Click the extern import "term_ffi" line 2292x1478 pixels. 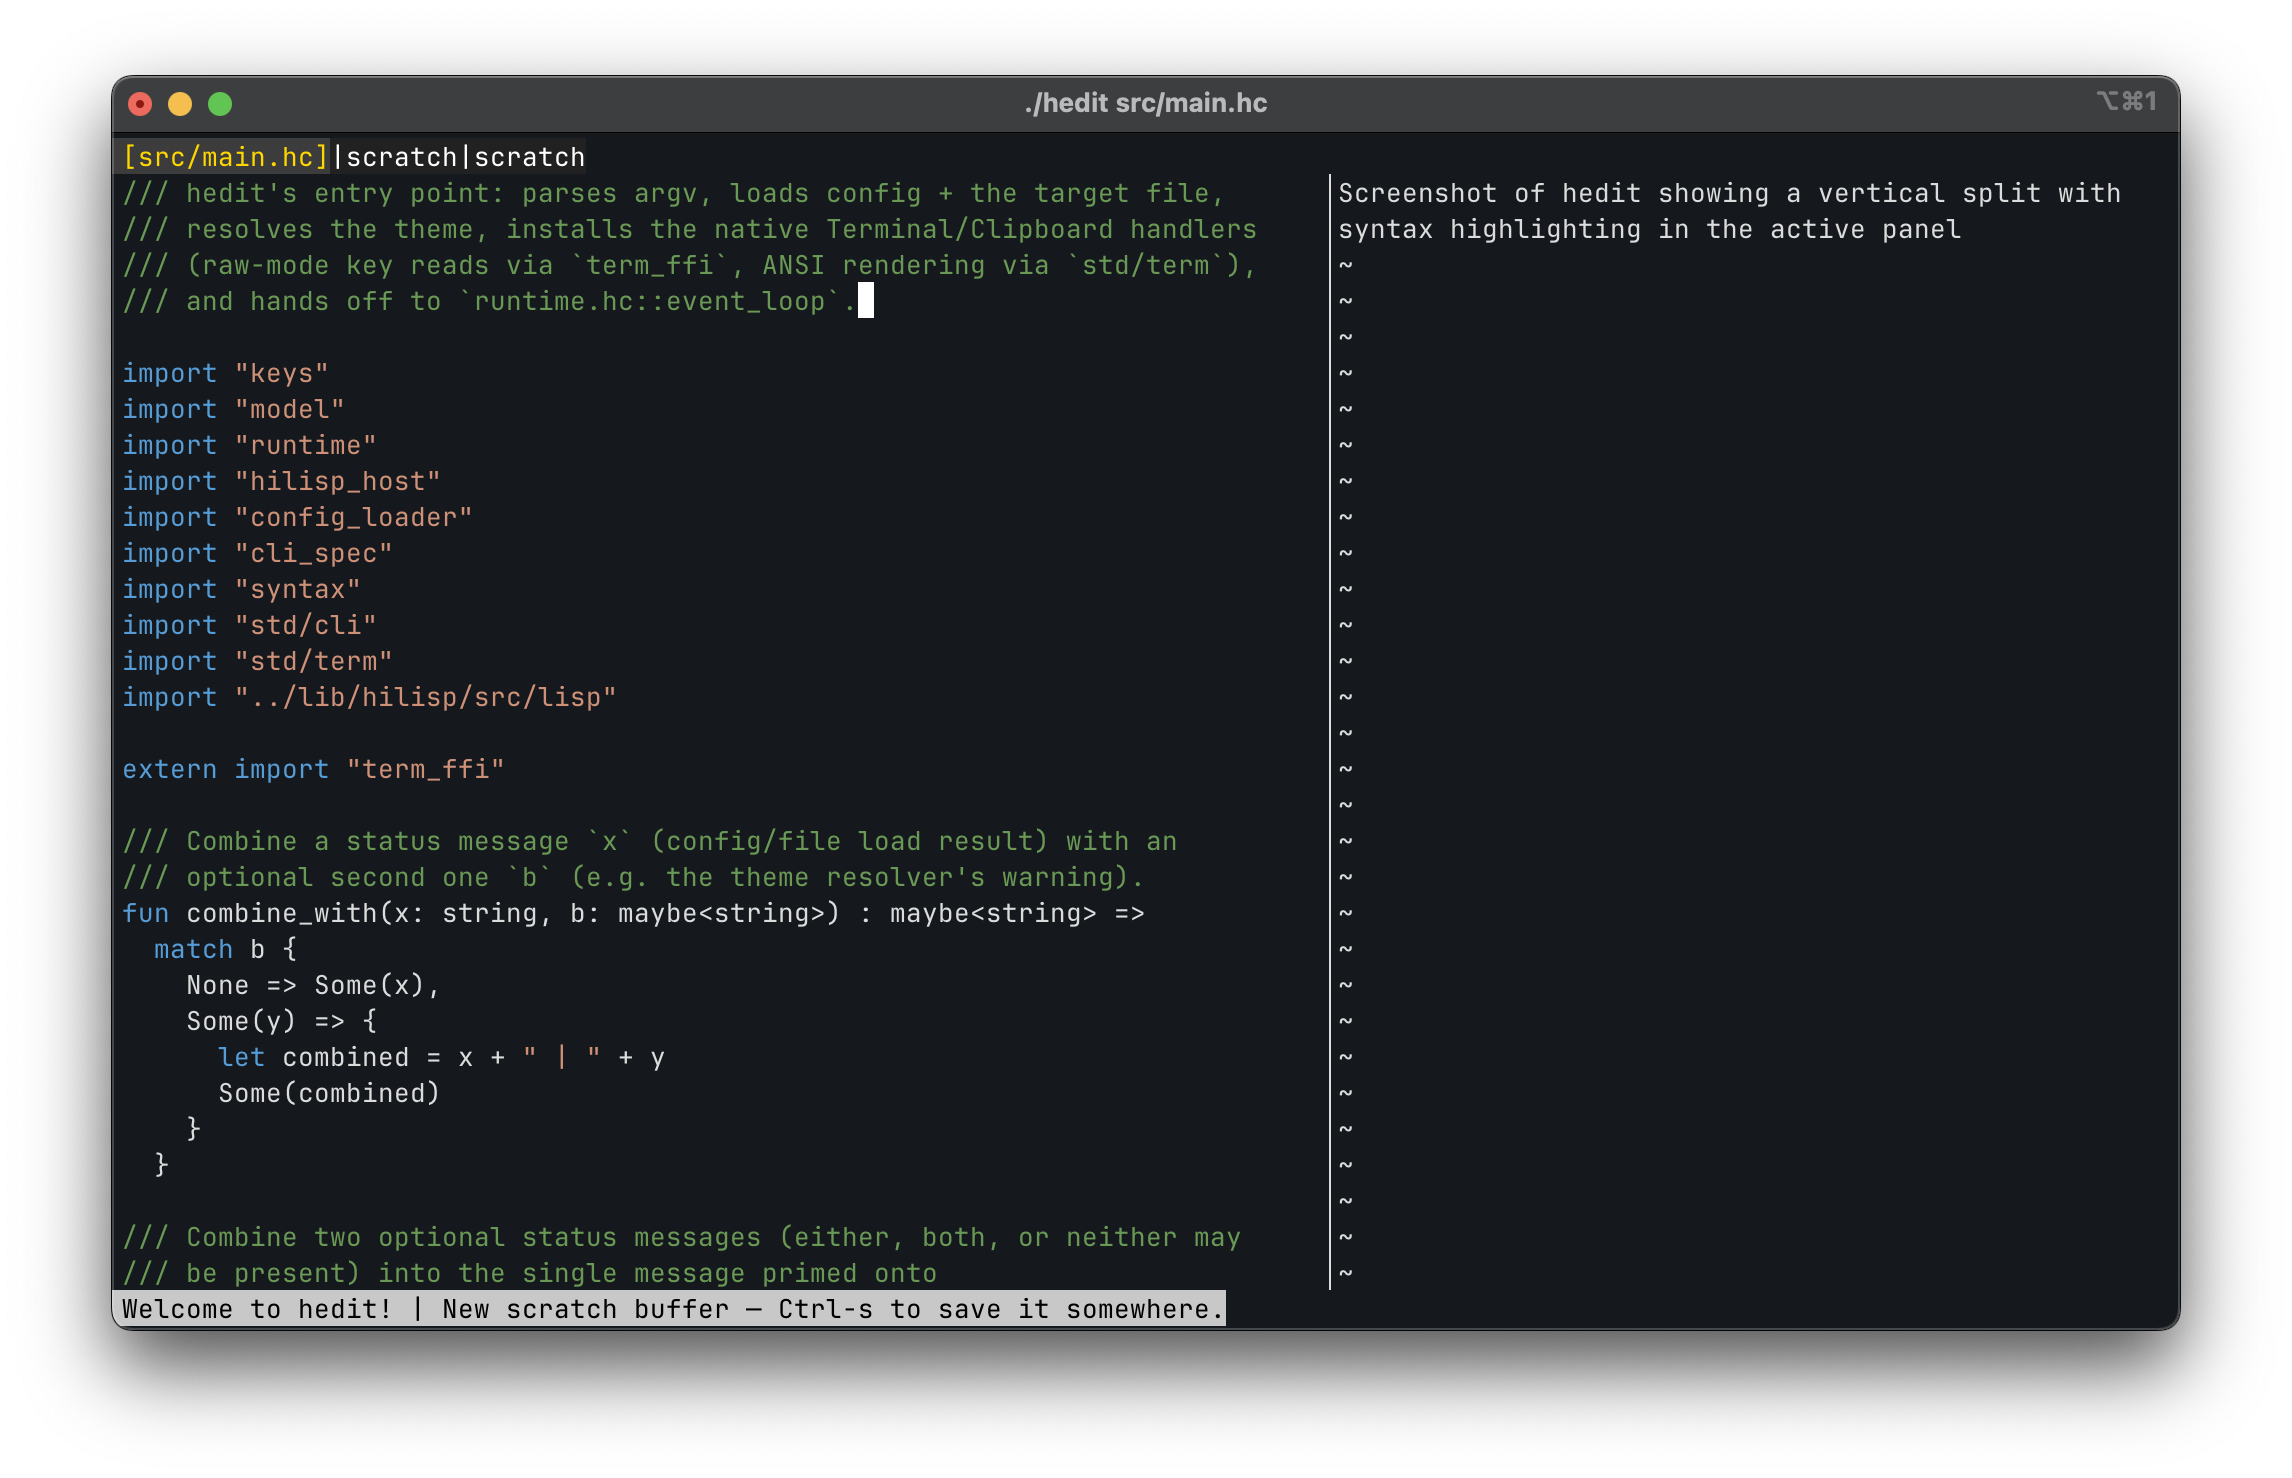coord(314,769)
